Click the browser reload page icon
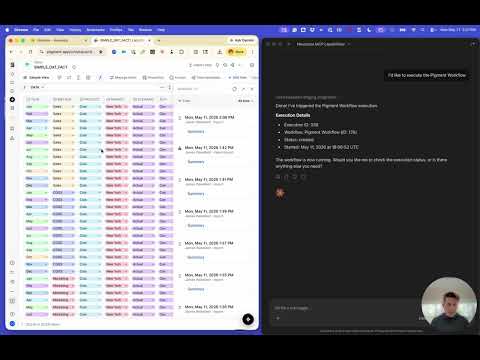The width and height of the screenshot is (480, 360). tap(30, 52)
